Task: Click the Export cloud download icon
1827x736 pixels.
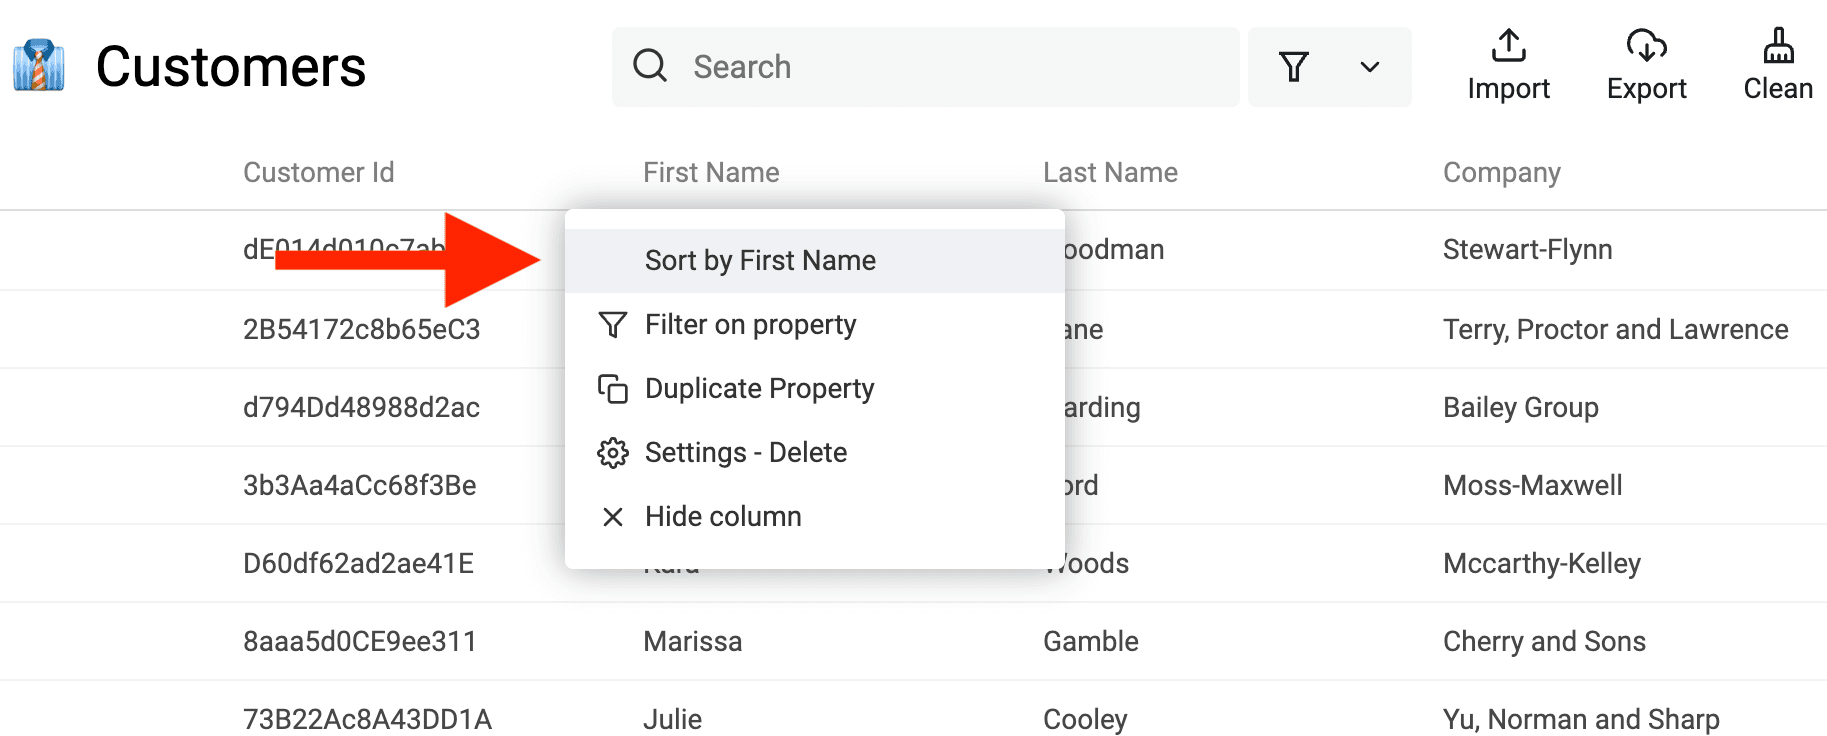Action: point(1646,46)
